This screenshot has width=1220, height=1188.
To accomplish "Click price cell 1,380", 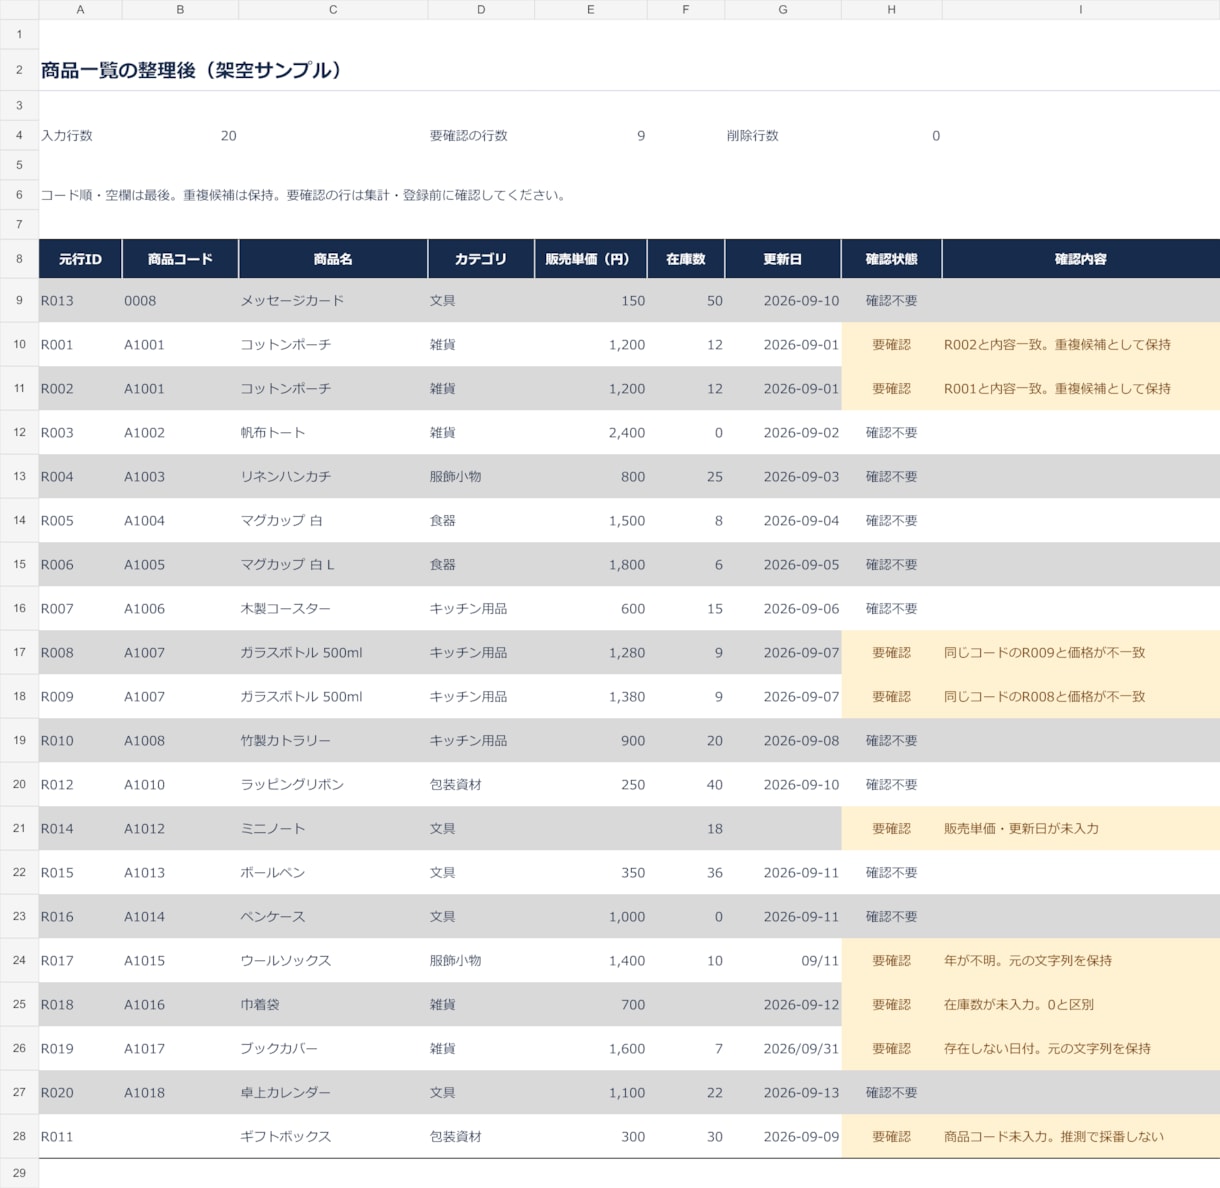I will click(627, 697).
